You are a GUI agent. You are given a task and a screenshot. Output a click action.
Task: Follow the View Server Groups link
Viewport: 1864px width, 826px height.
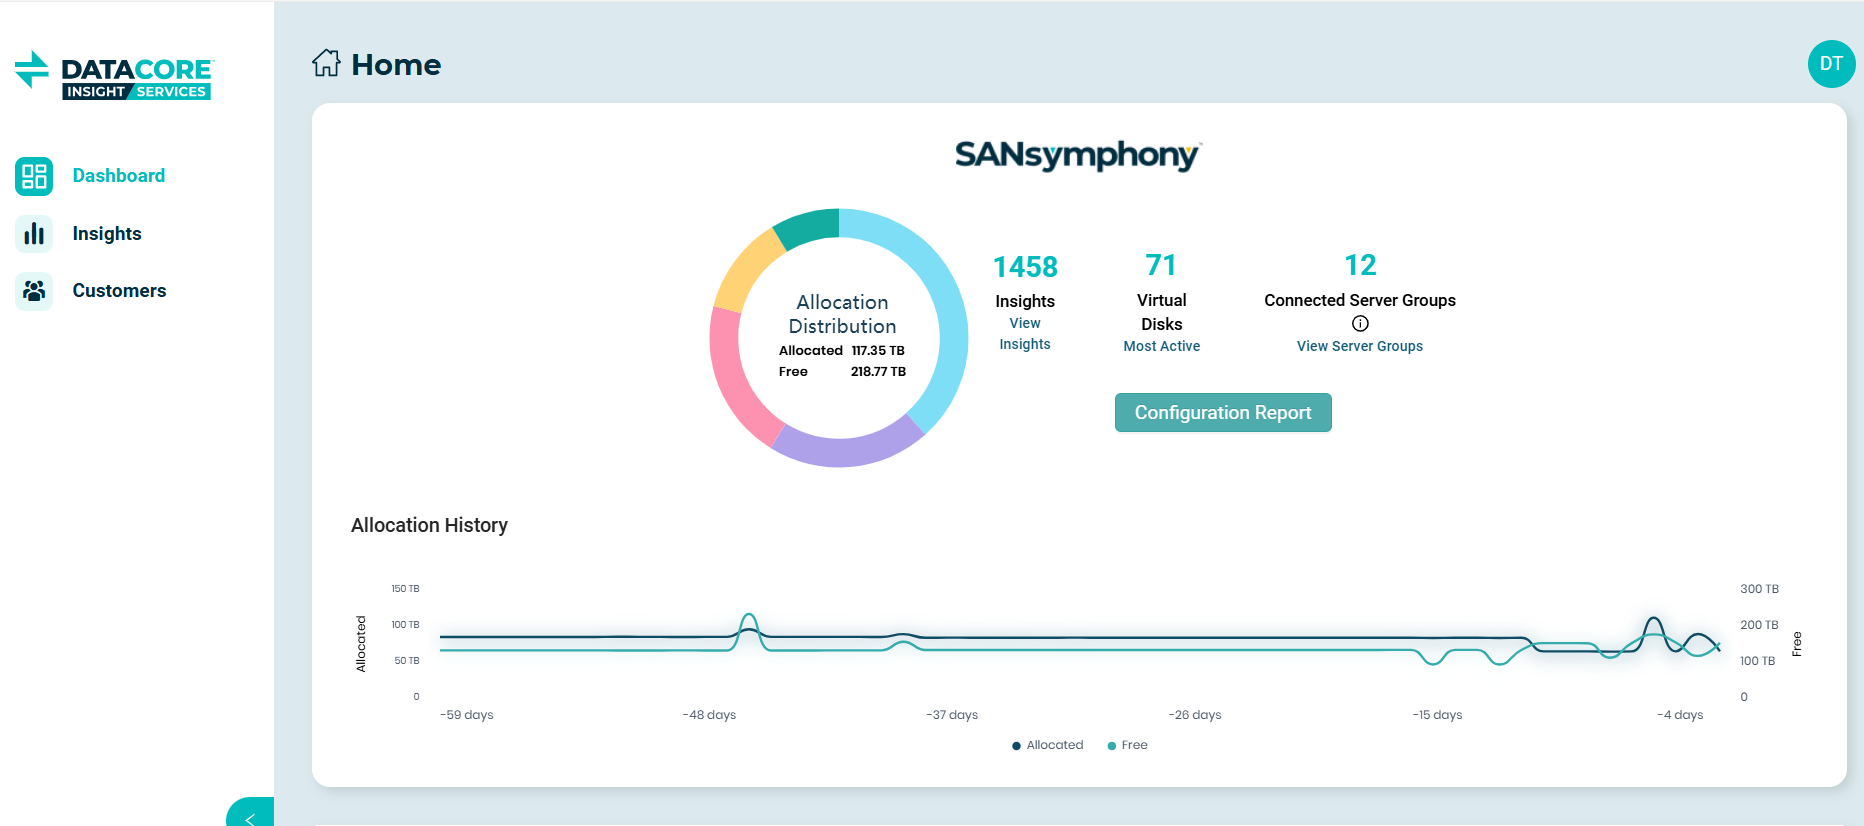(x=1359, y=346)
